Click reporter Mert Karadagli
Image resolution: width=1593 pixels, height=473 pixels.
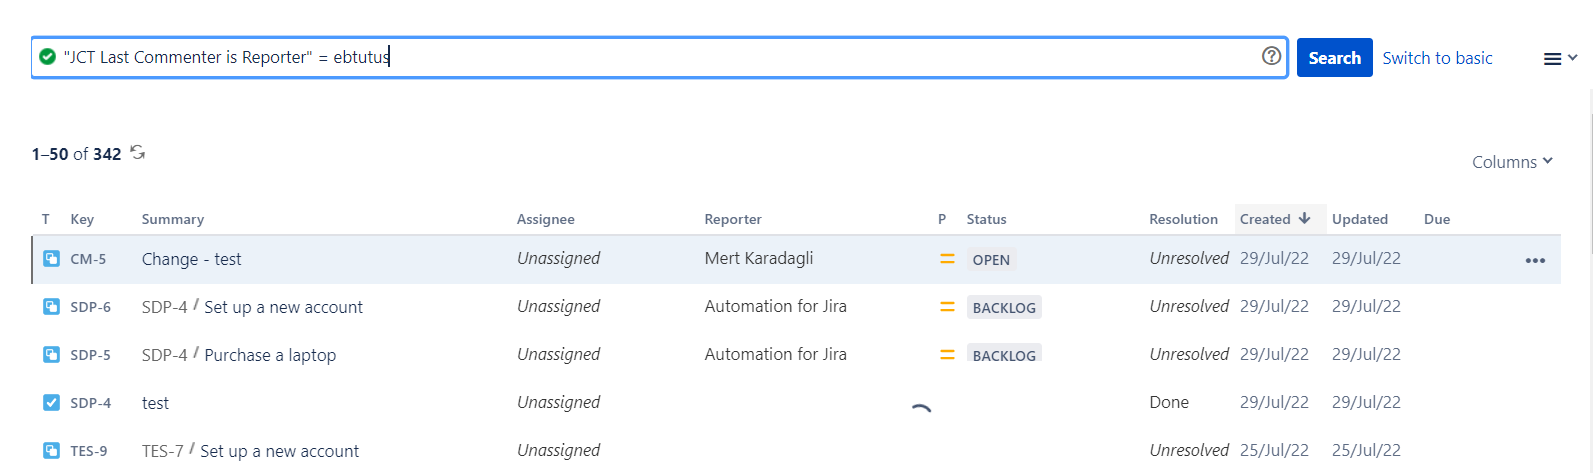(x=758, y=258)
